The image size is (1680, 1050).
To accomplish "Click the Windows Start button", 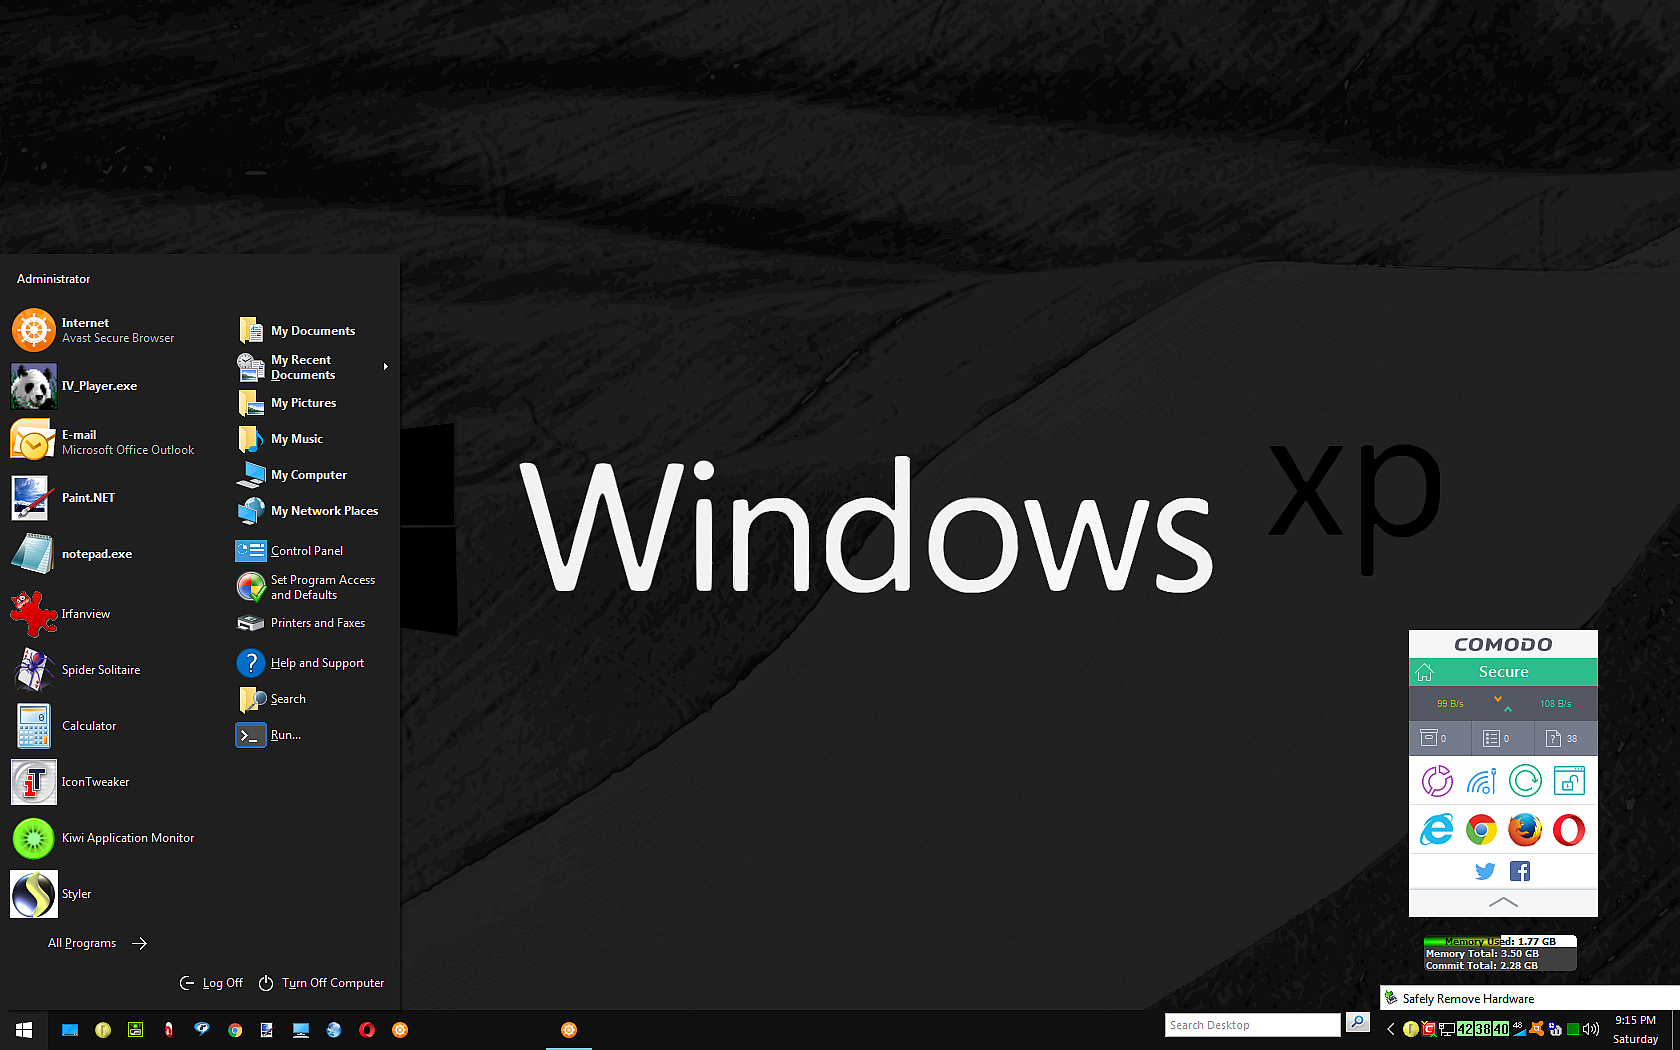I will (x=24, y=1030).
